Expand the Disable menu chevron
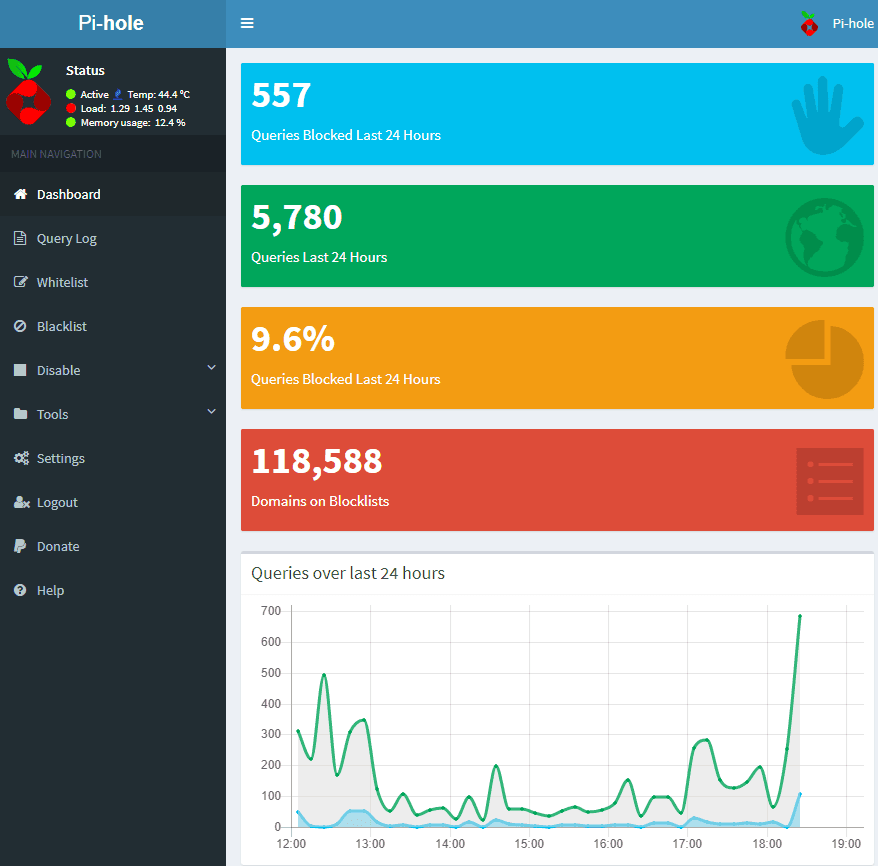The image size is (878, 866). [212, 367]
